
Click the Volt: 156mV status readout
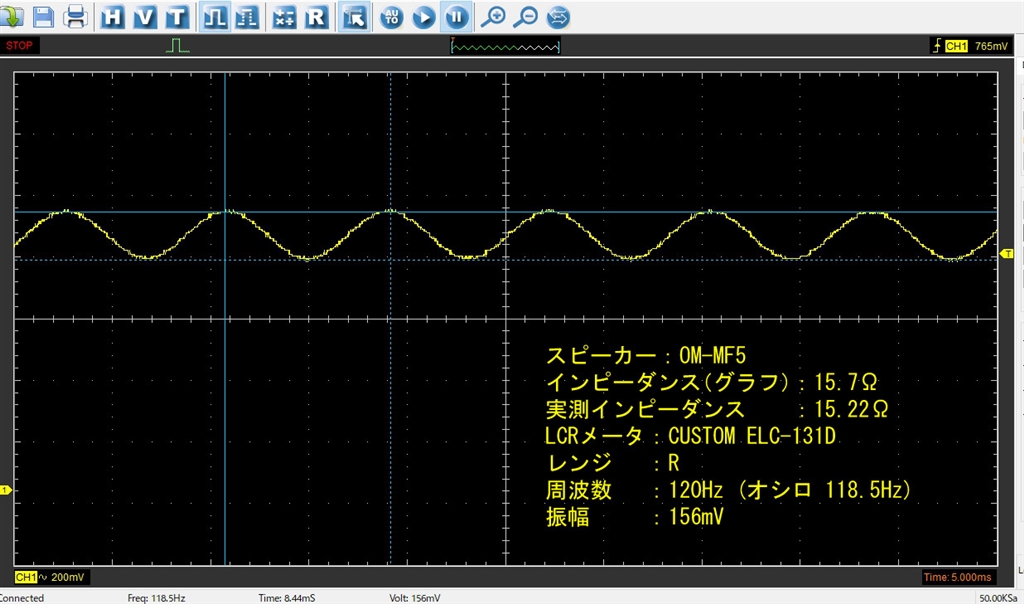click(415, 598)
